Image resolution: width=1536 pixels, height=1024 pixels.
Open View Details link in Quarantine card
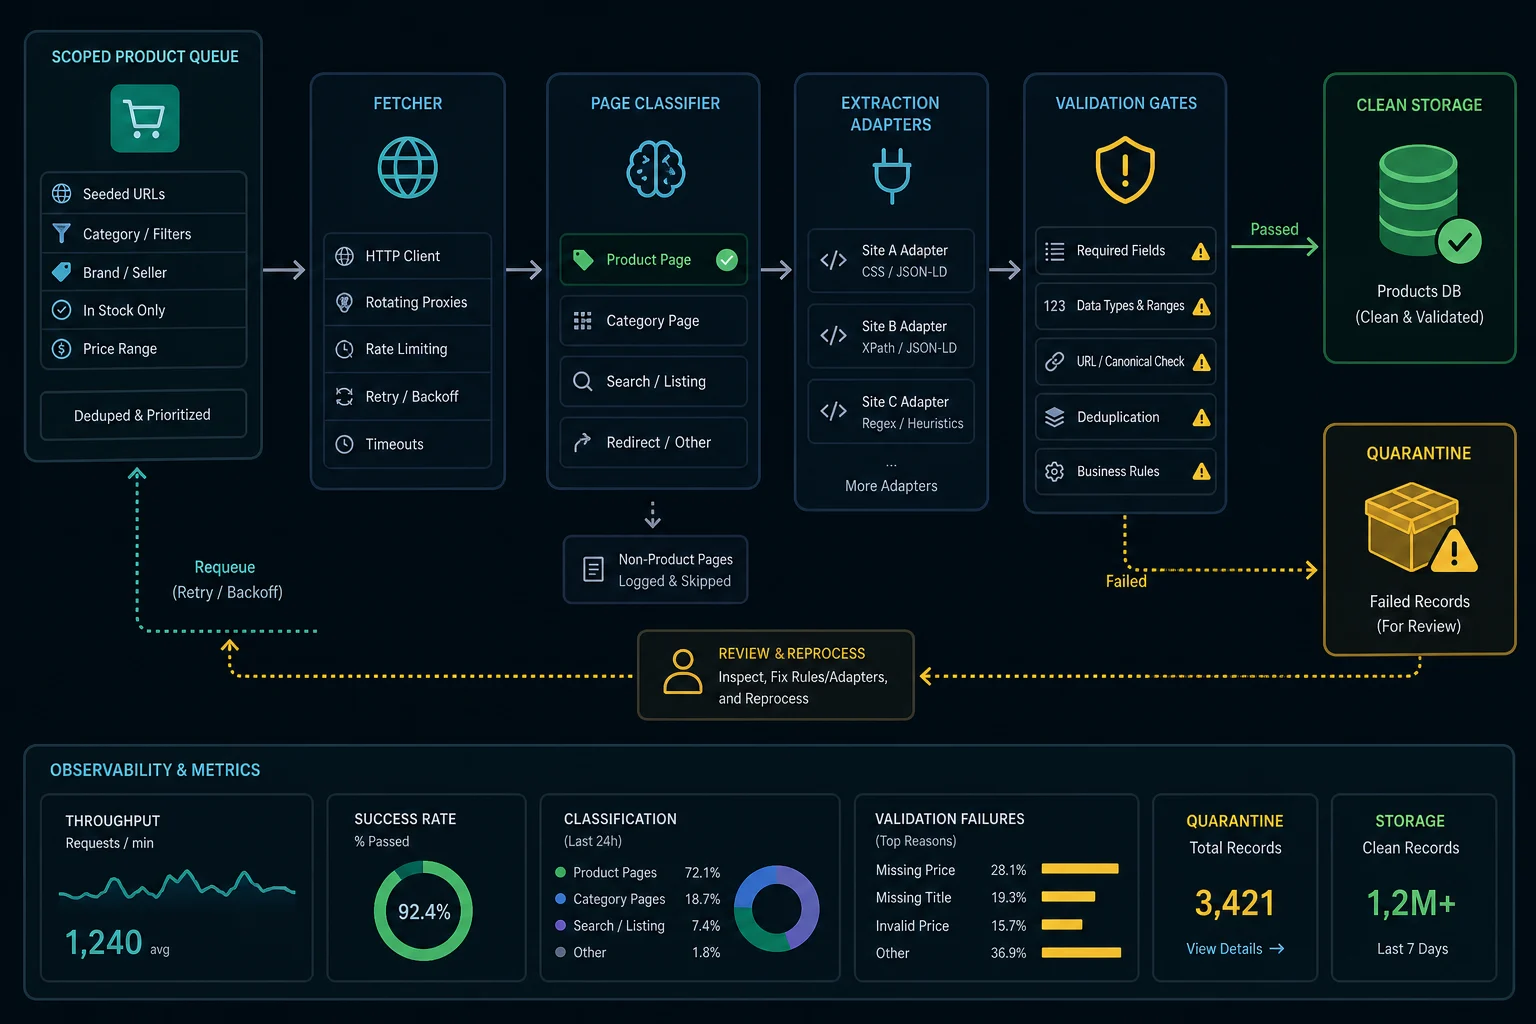tap(1235, 949)
